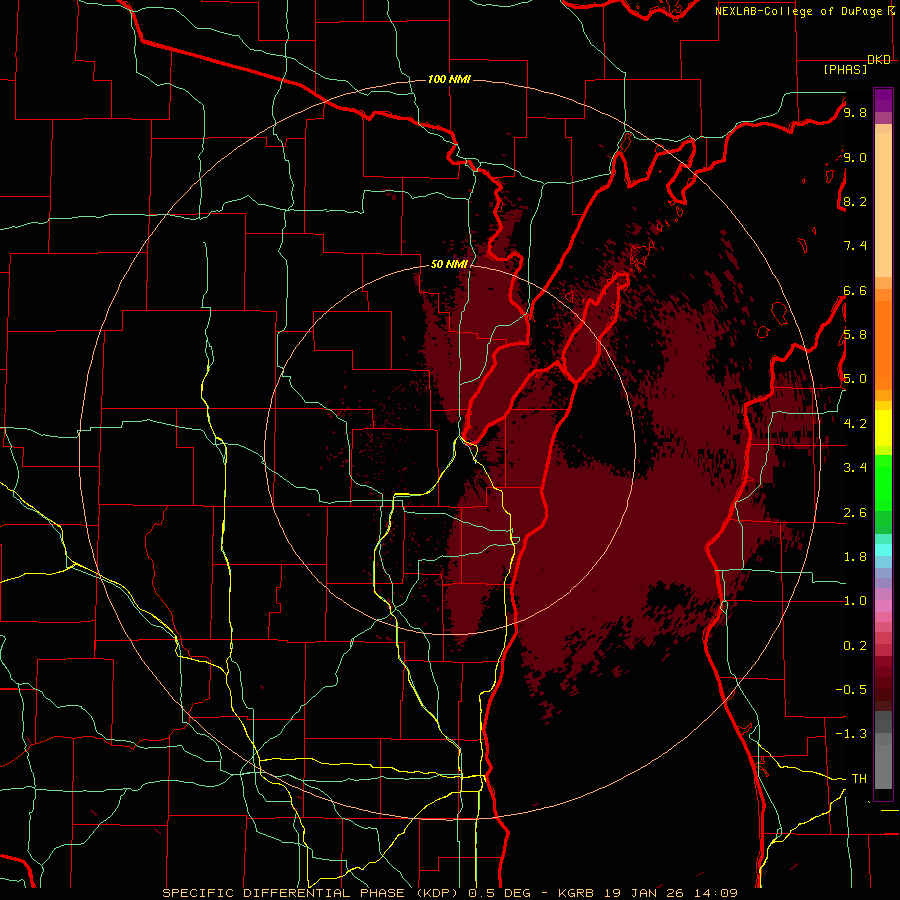900x900 pixels.
Task: Click the 2.6 scale value
Action: pos(855,513)
